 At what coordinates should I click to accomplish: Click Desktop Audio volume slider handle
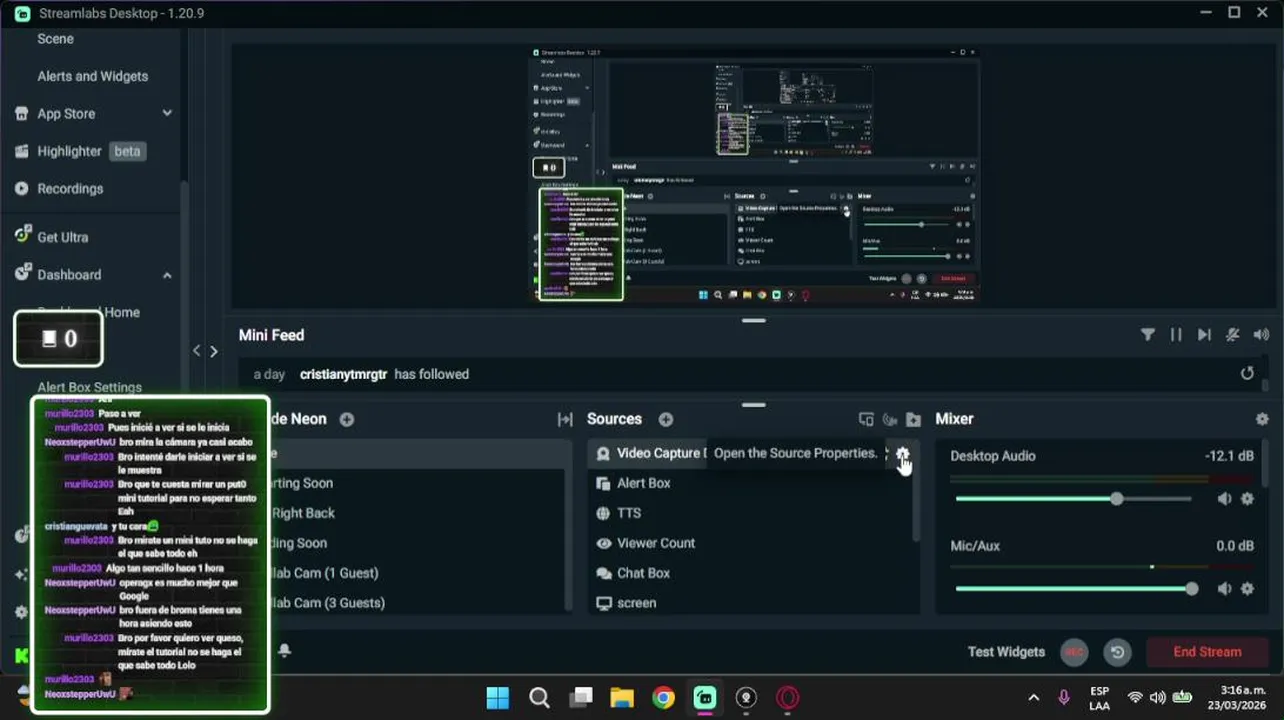tap(1116, 499)
